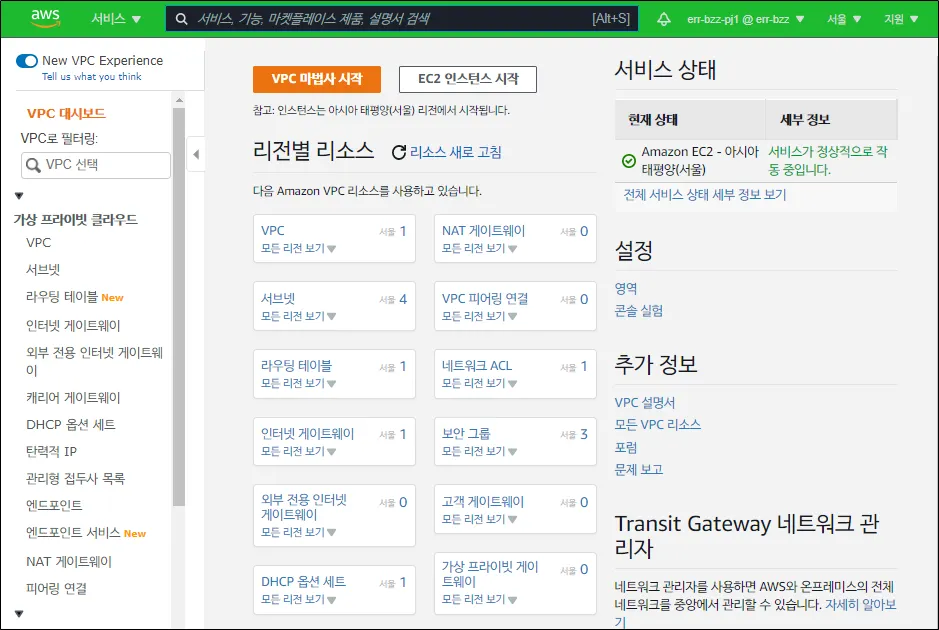The image size is (939, 630).
Task: Click the EC2 인스턴스 시작 button
Action: pyautogui.click(x=468, y=79)
